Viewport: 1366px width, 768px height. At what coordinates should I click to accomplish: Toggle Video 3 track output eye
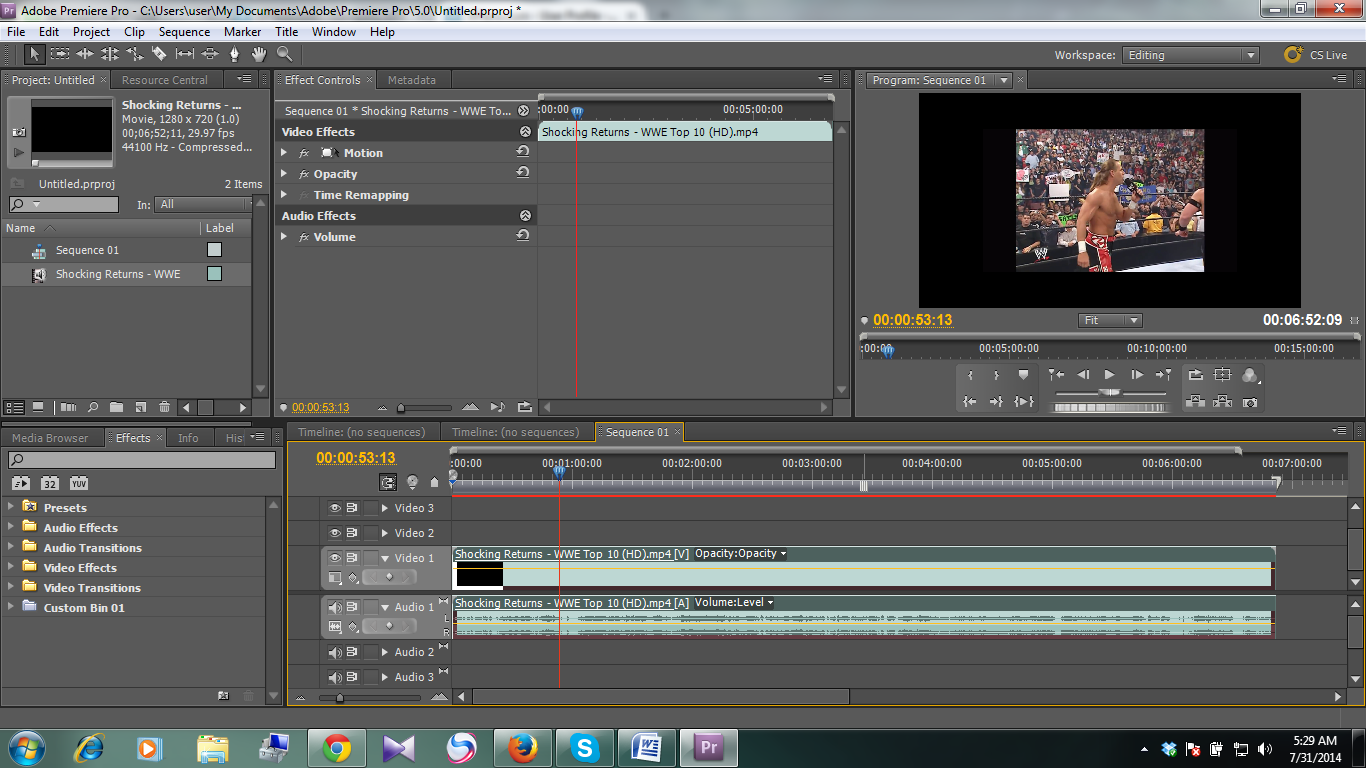click(335, 508)
